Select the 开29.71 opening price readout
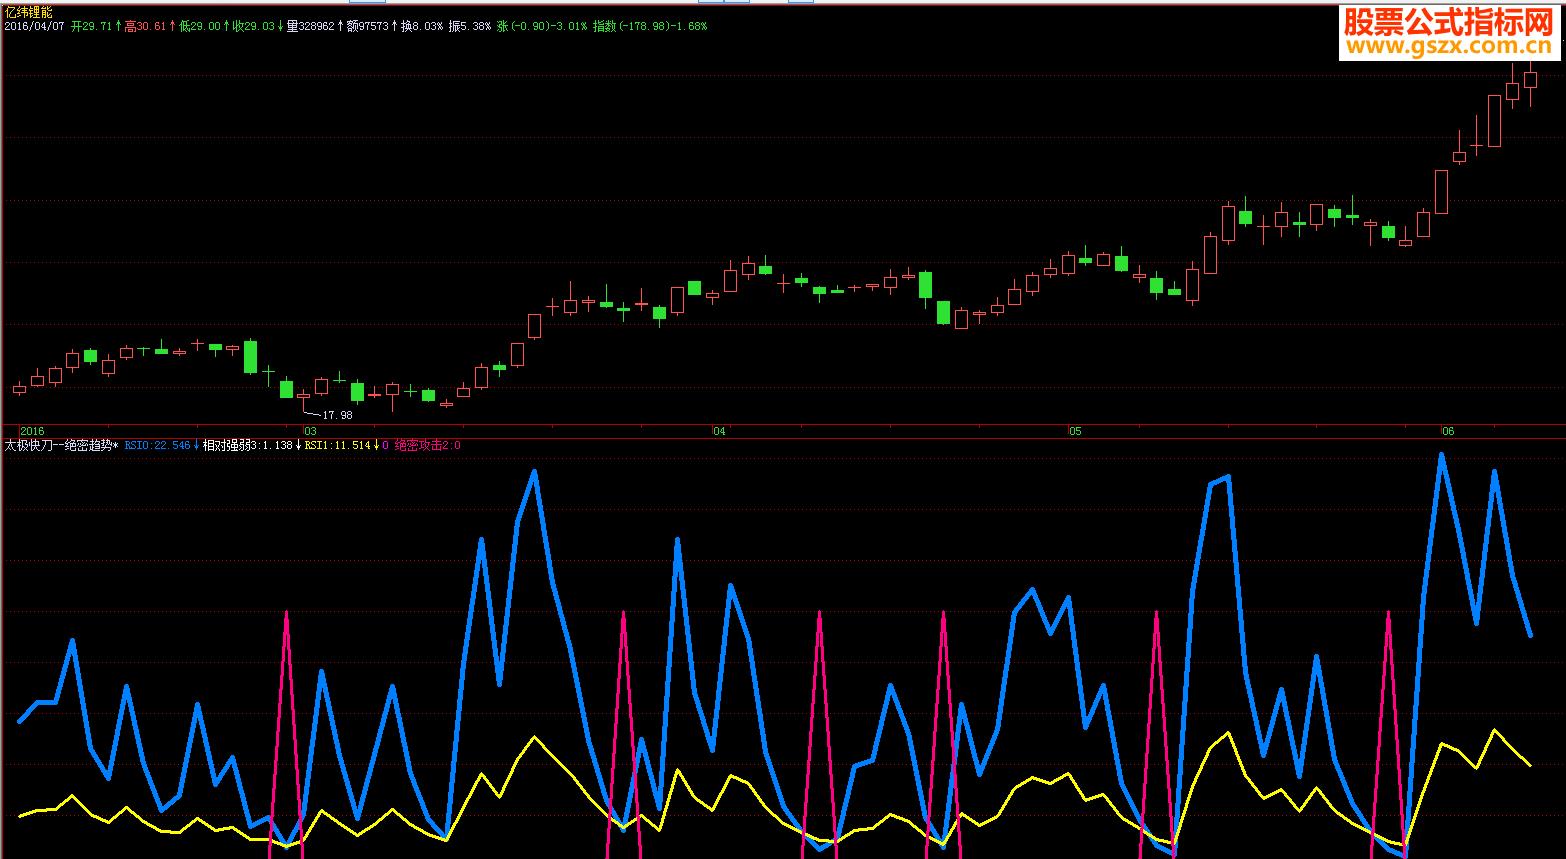The width and height of the screenshot is (1566, 859). 91,27
